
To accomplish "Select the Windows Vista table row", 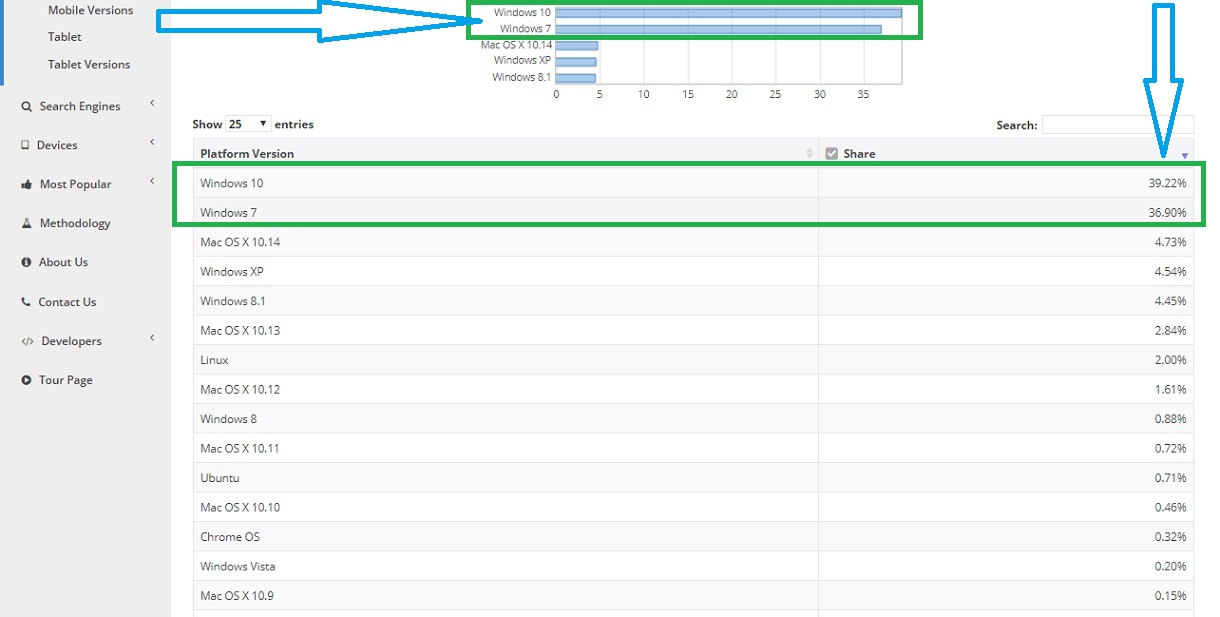I will point(693,566).
